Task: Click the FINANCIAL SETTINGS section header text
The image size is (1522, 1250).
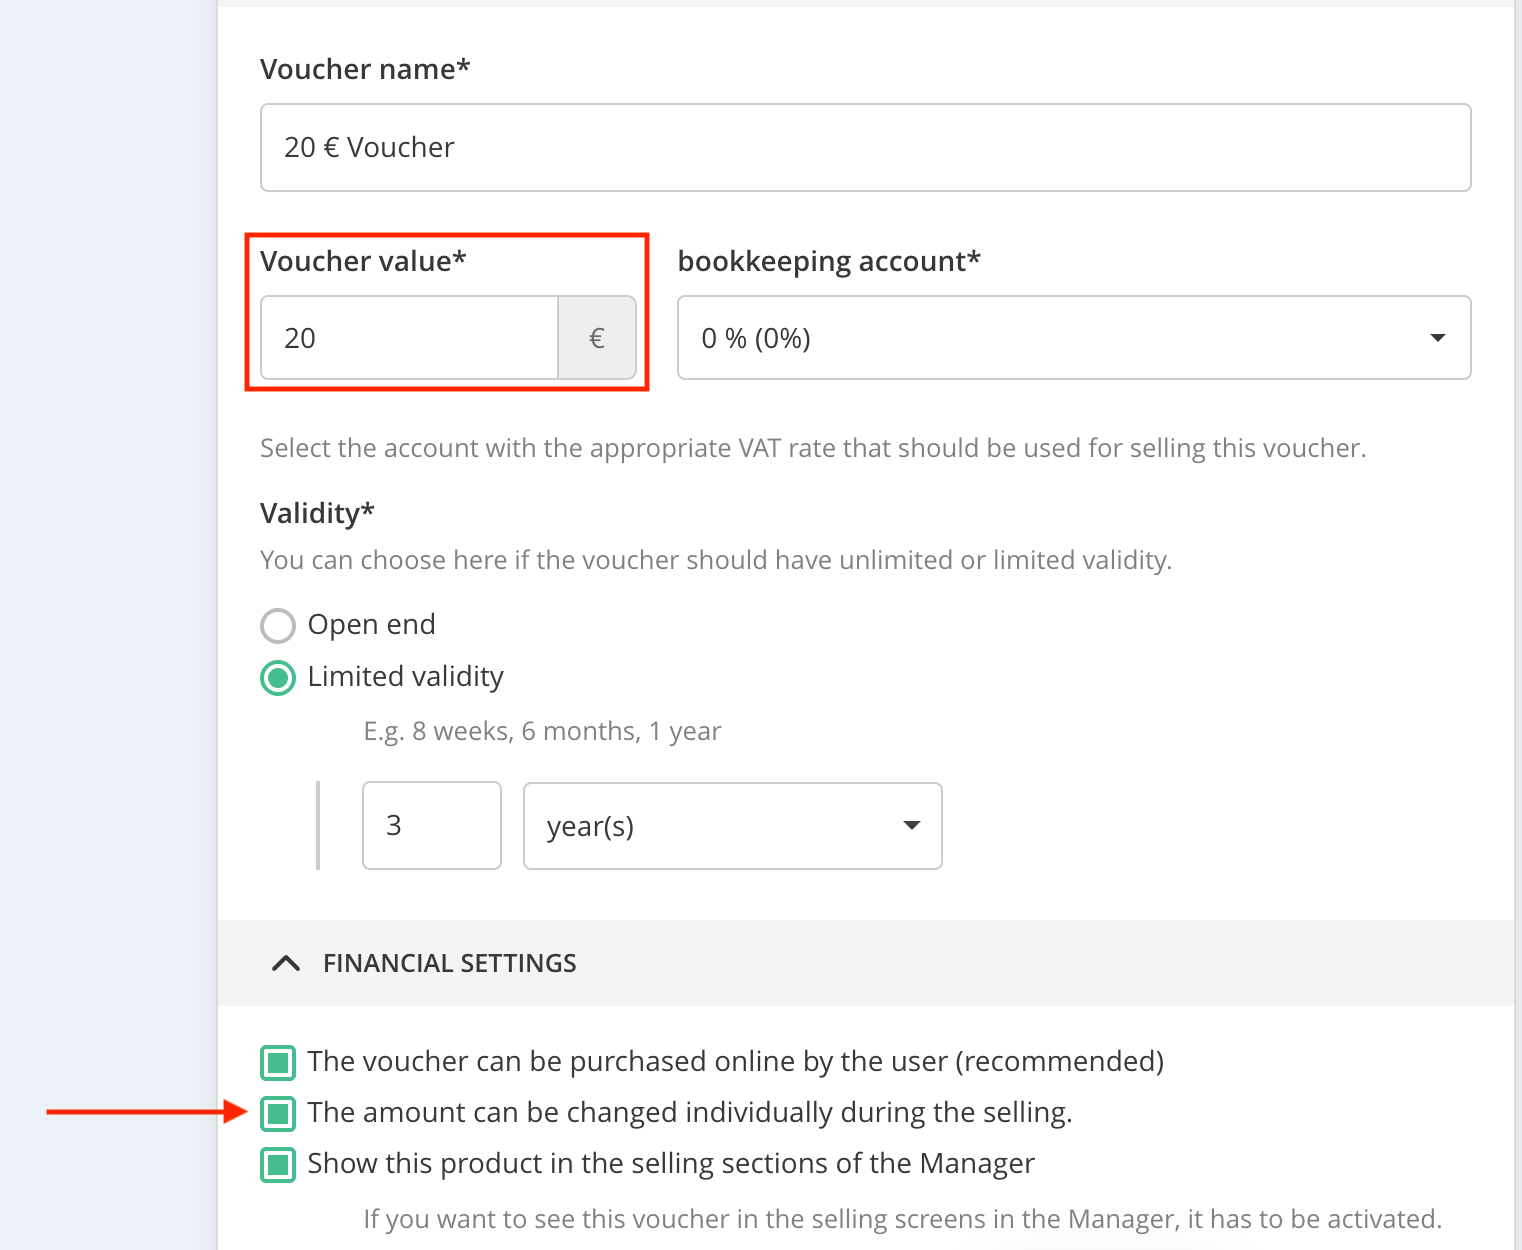Action: coord(449,963)
